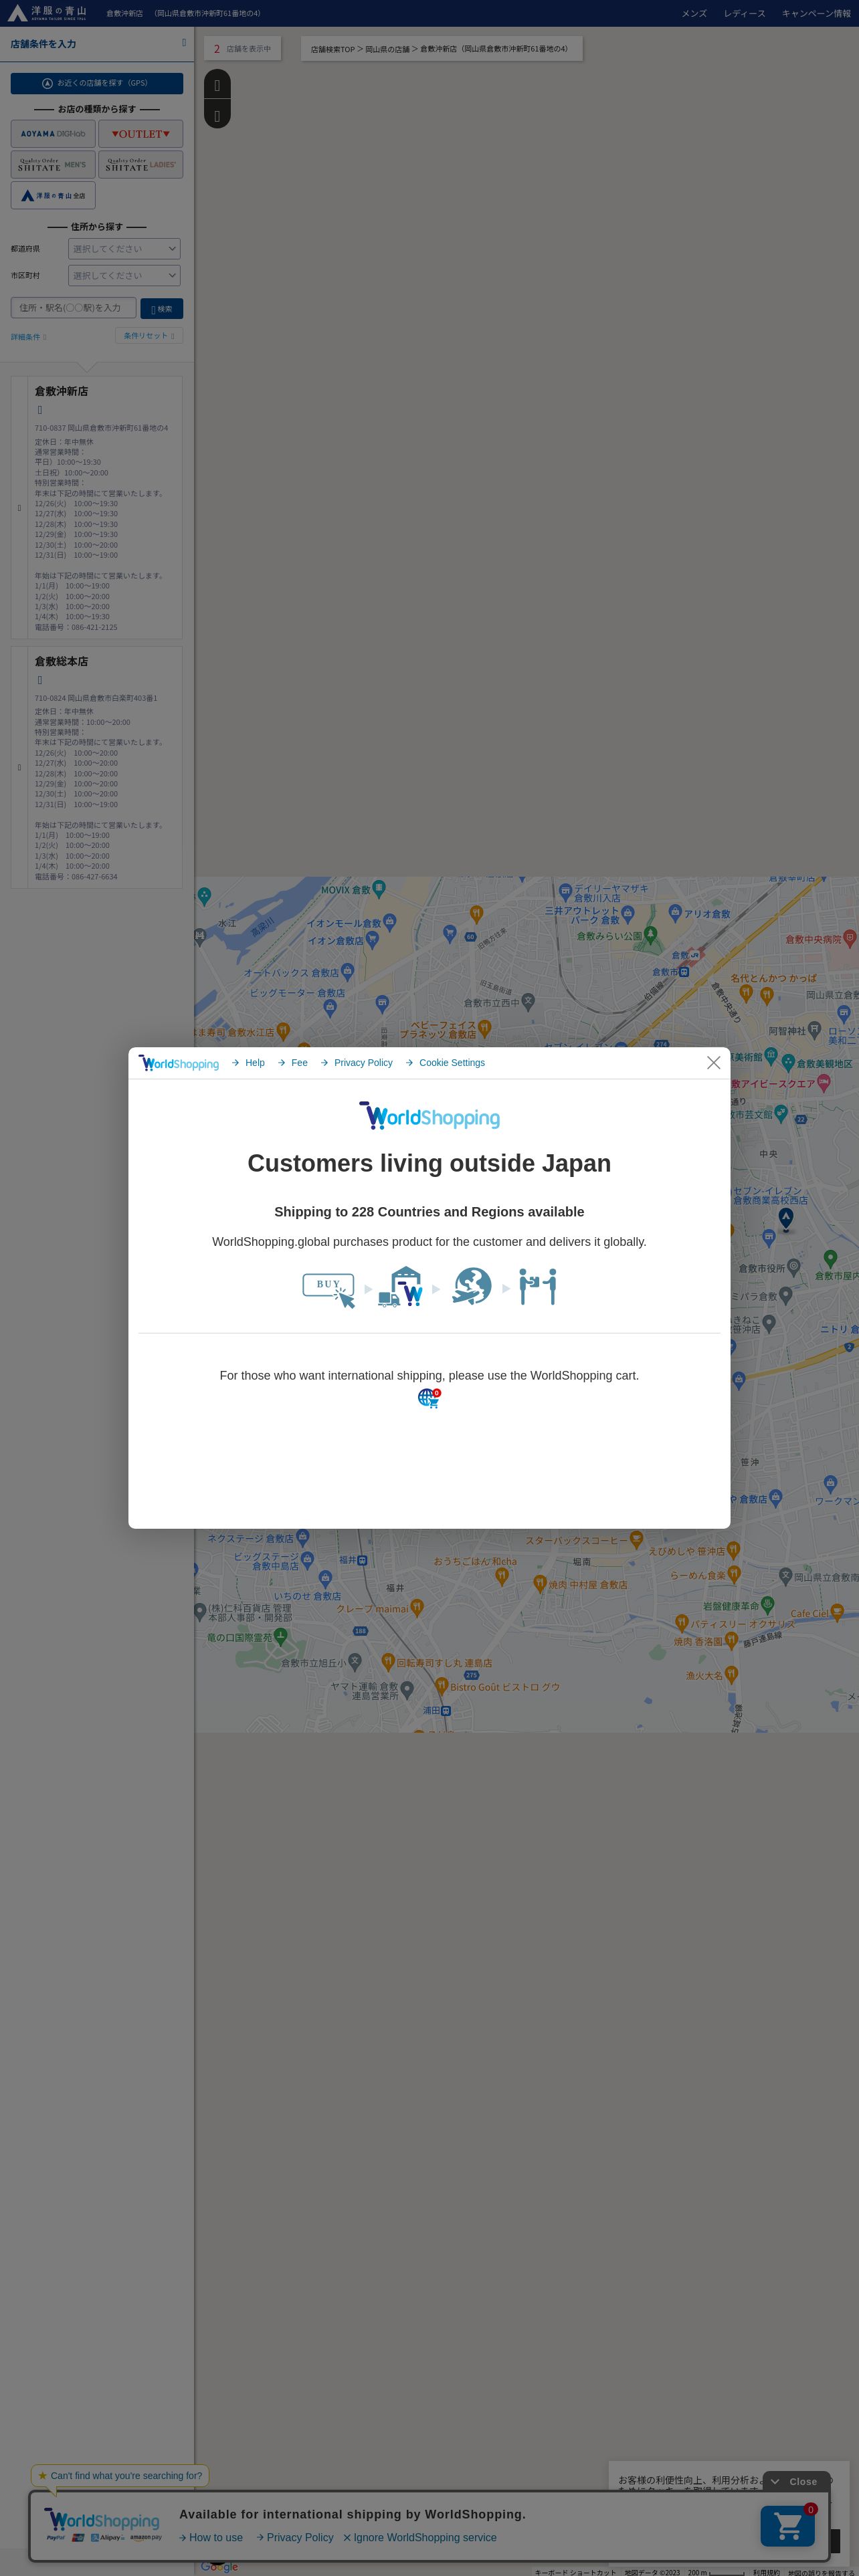Click the 倉敷中央病院 map marker
Viewport: 859px width, 2576px height.
tap(849, 938)
